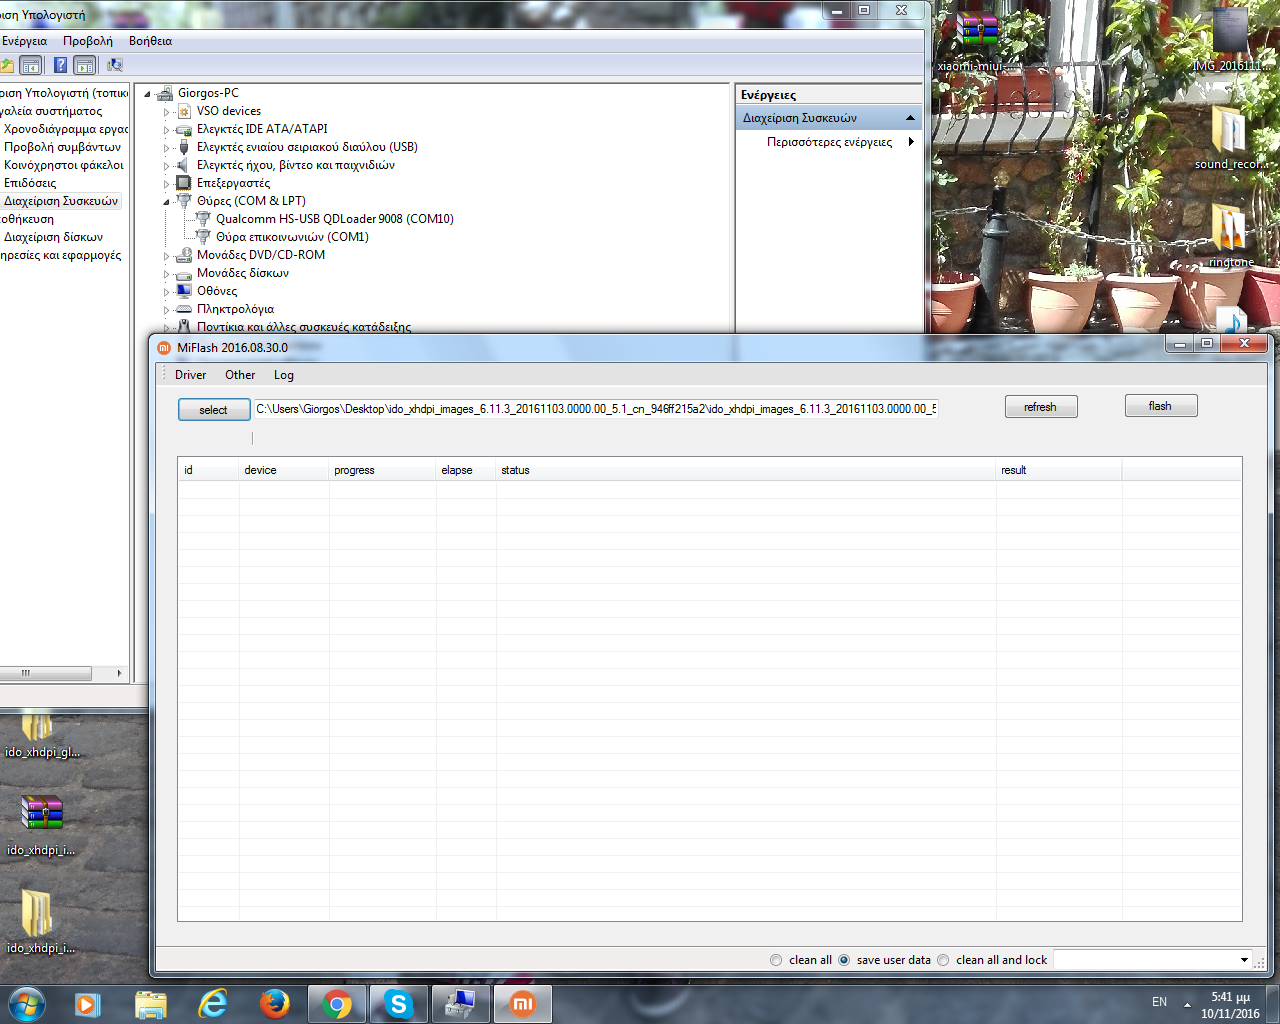1280x1024 pixels.
Task: Collapse the Θύρες (COM & LPT) tree node
Action: (167, 202)
